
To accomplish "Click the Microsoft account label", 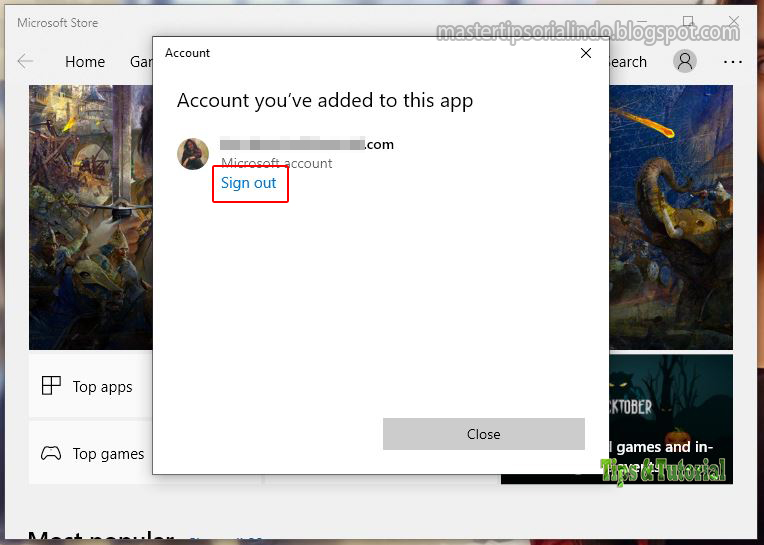I will pos(276,163).
